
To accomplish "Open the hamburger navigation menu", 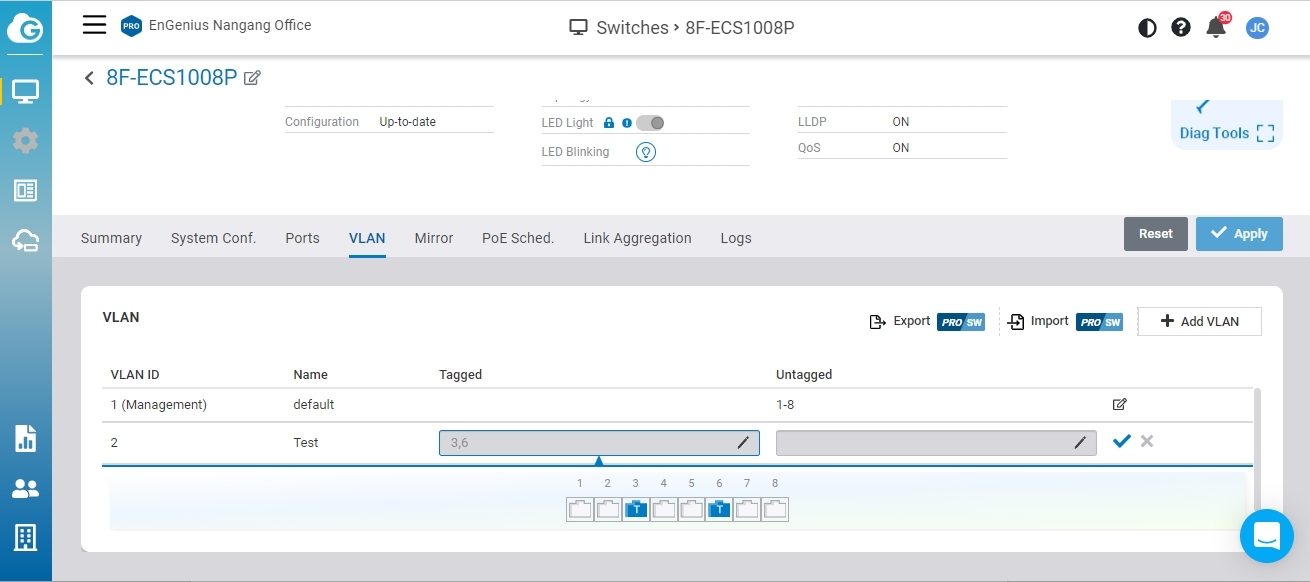I will coord(94,25).
